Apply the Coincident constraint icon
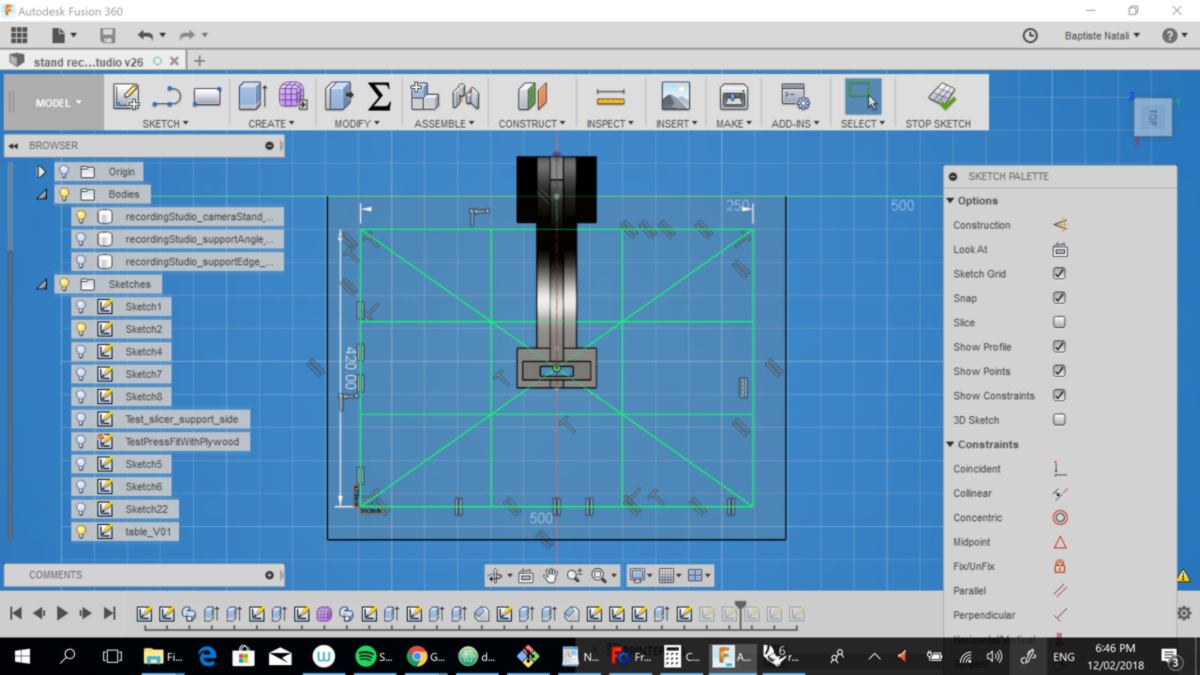This screenshot has width=1200, height=675. pyautogui.click(x=1060, y=469)
